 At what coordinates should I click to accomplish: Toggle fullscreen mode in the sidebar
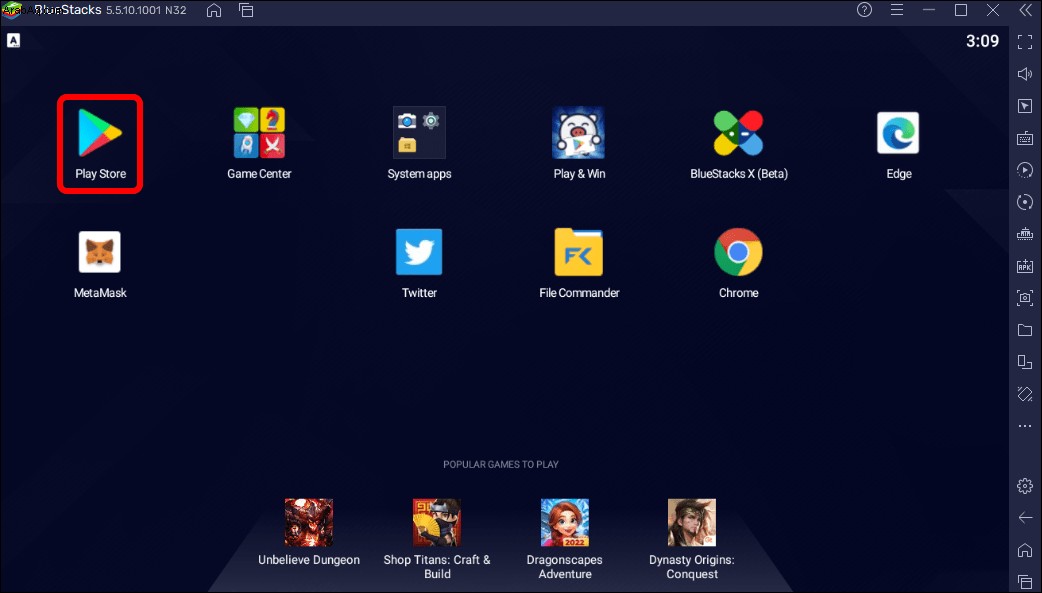(1025, 42)
